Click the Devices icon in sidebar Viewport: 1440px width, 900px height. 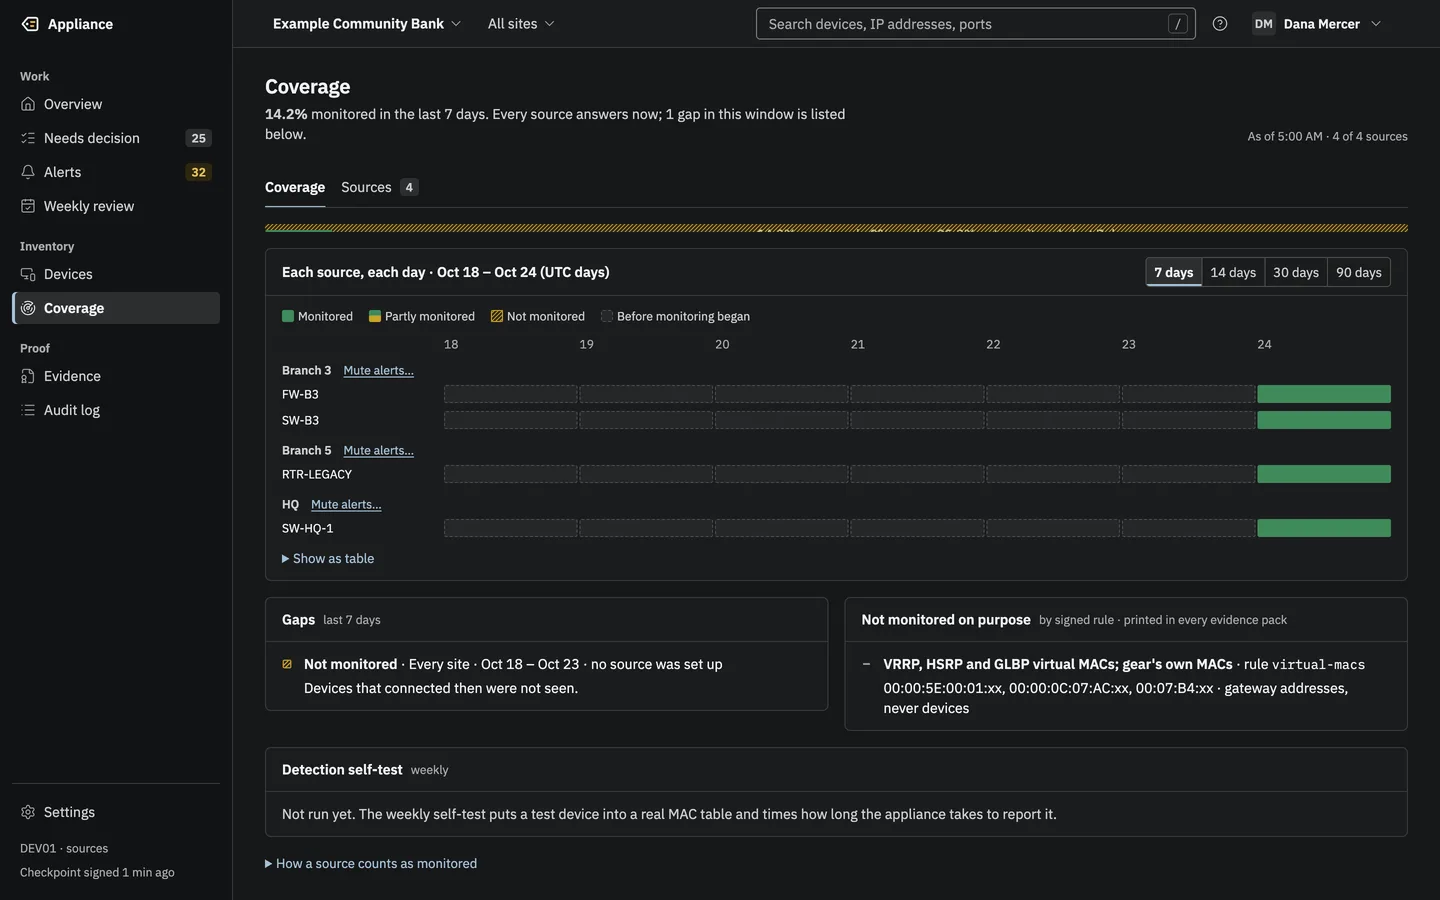tap(28, 274)
